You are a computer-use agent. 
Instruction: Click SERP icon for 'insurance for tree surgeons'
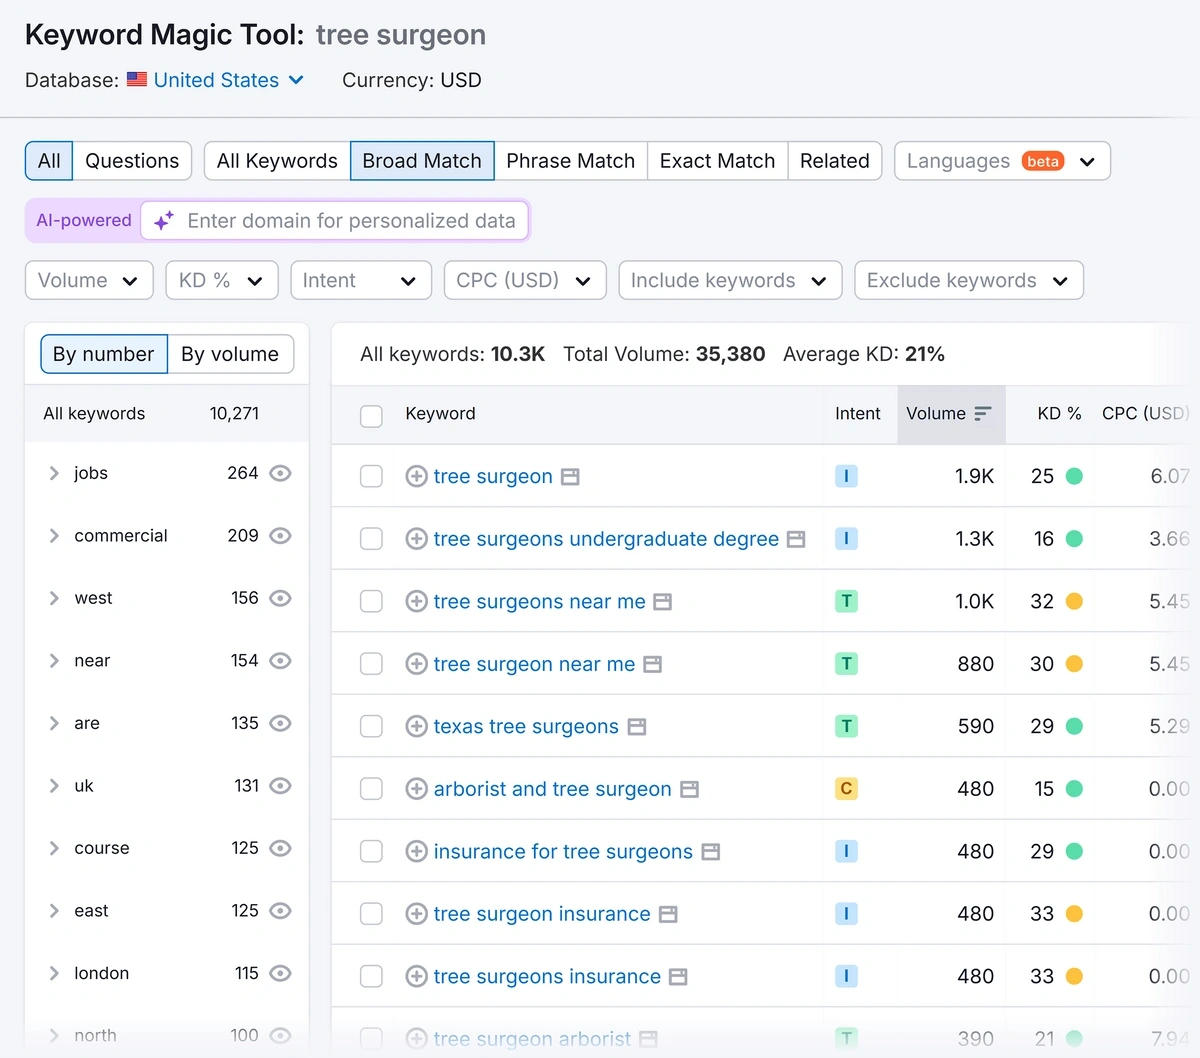click(710, 852)
